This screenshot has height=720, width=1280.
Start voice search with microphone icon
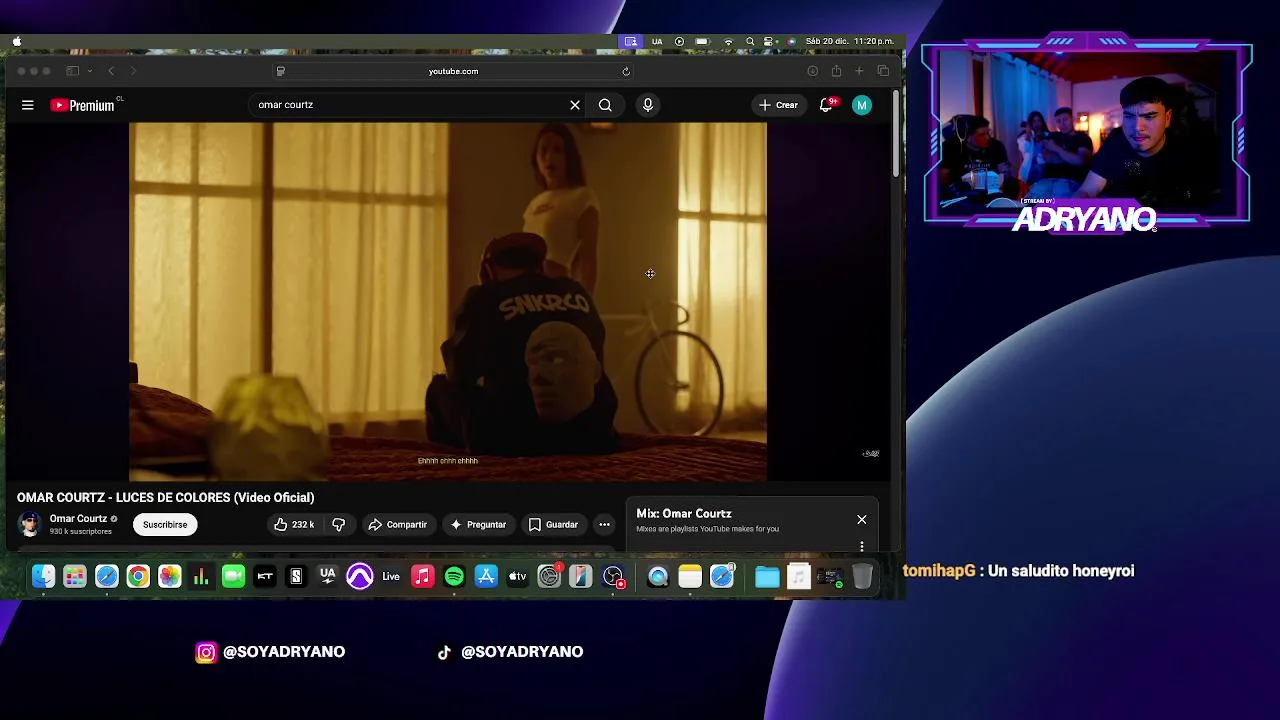[648, 105]
